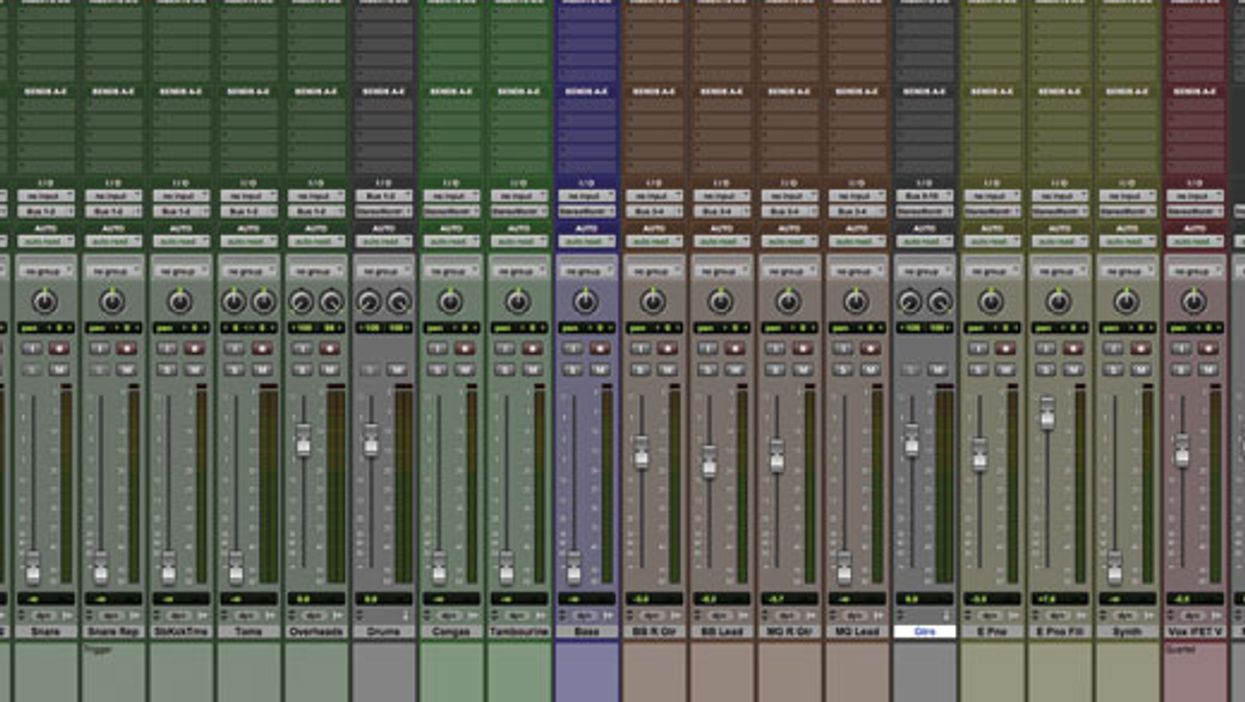Viewport: 1245px width, 702px height.
Task: Enable input monitoring on the Tambourine track
Action: (505, 348)
